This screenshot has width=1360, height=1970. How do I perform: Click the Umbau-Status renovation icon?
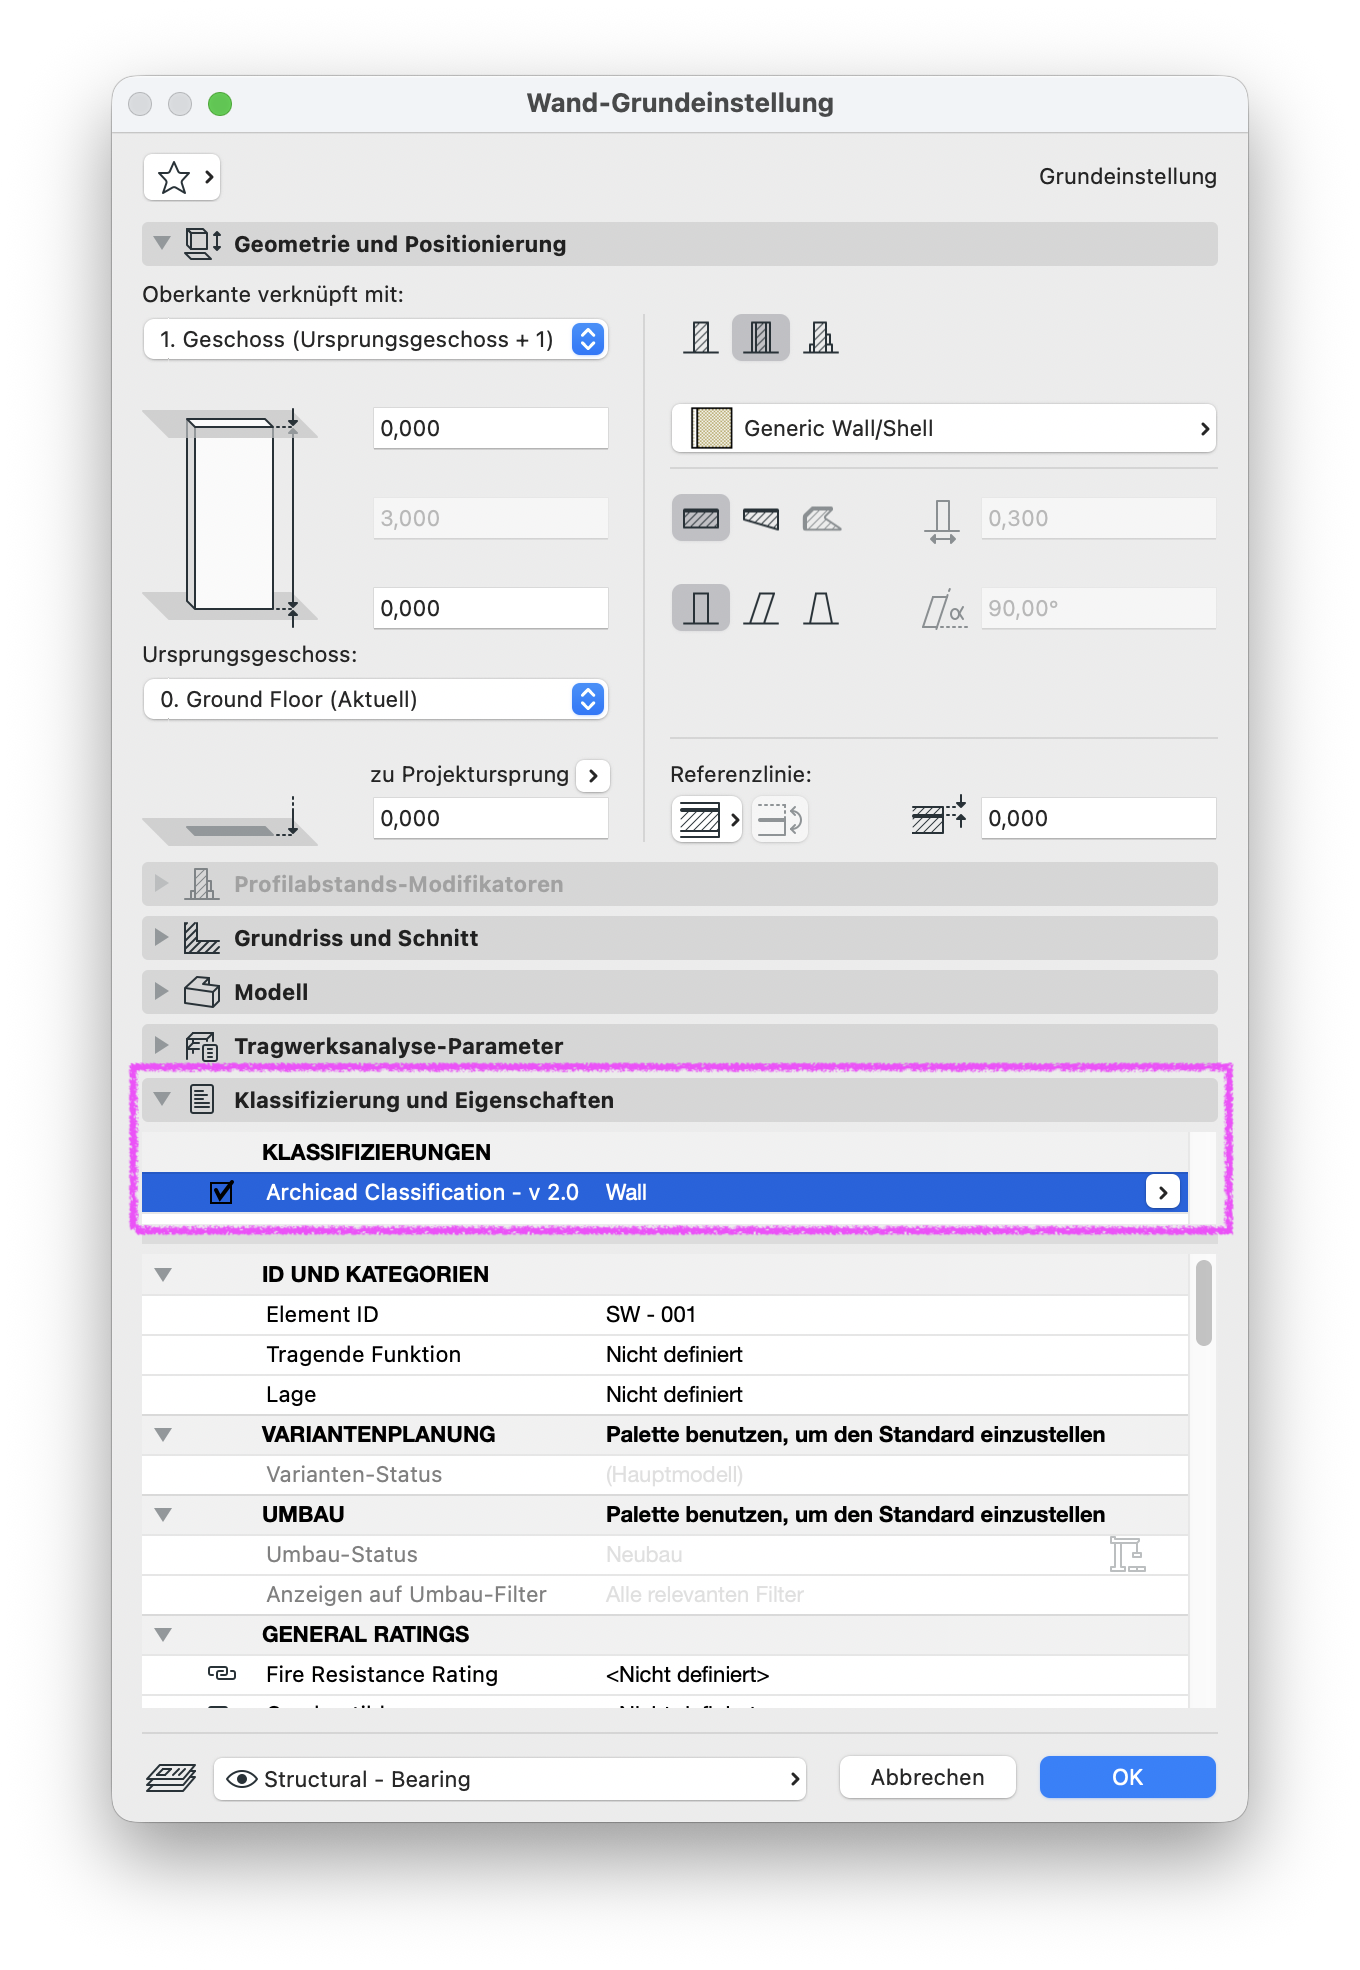pyautogui.click(x=1127, y=1555)
